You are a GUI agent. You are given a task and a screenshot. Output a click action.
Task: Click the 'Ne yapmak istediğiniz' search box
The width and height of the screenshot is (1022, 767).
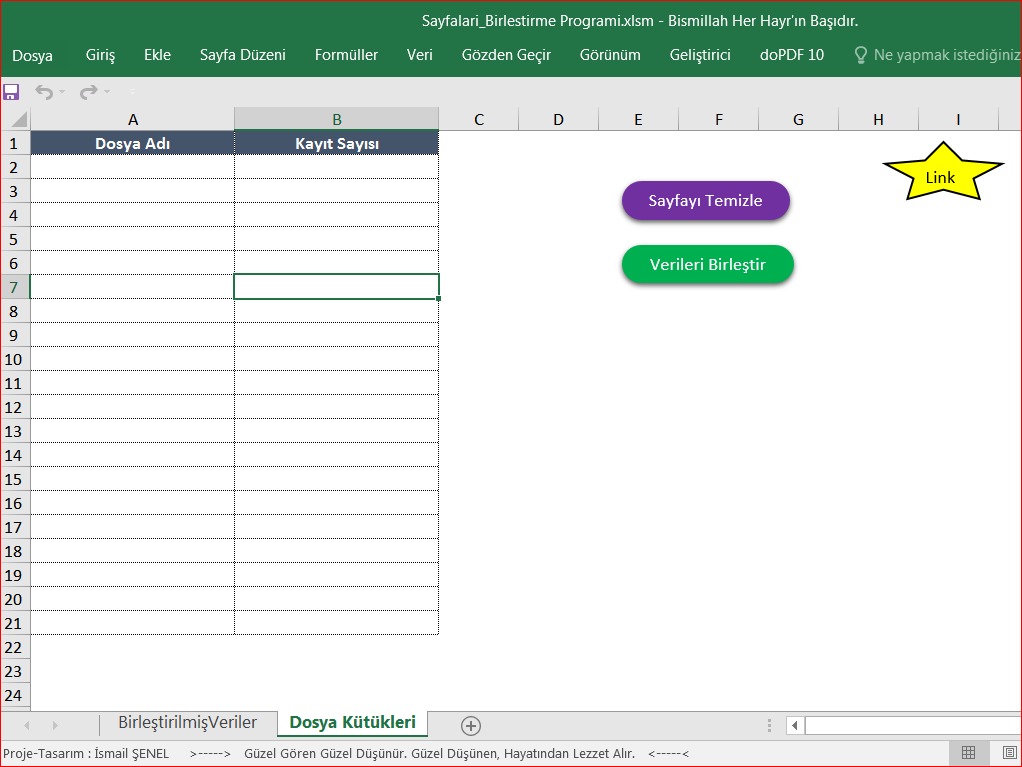point(946,55)
